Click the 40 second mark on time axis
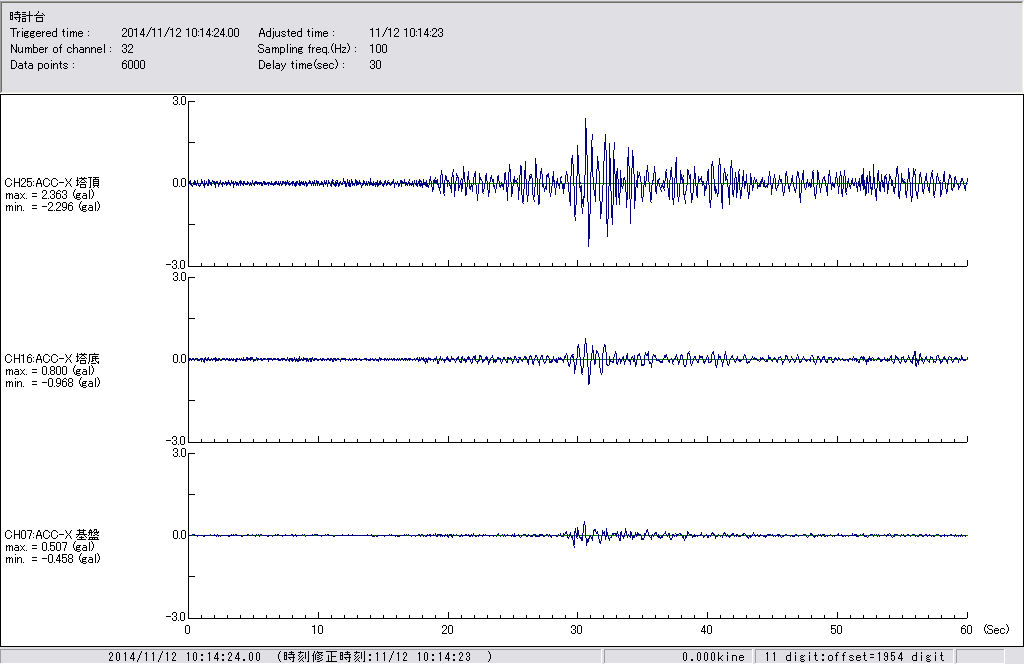Screen dimensions: 1024x664 (x=707, y=630)
